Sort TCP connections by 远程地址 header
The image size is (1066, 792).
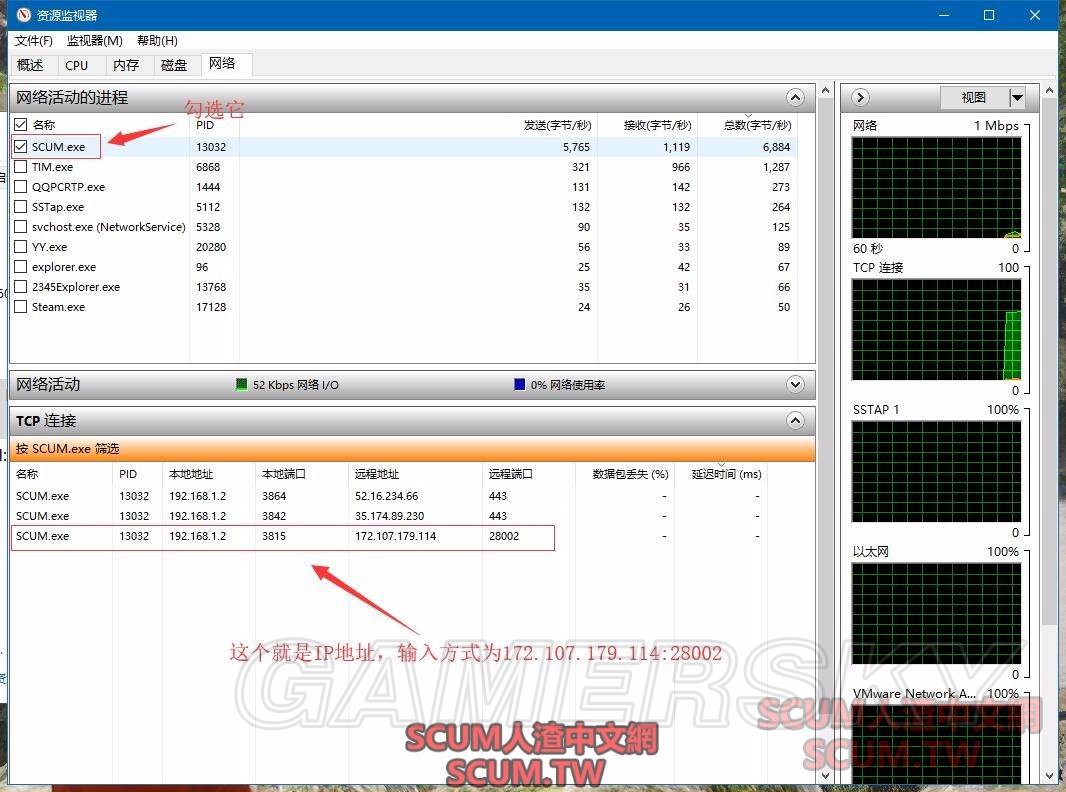click(377, 475)
